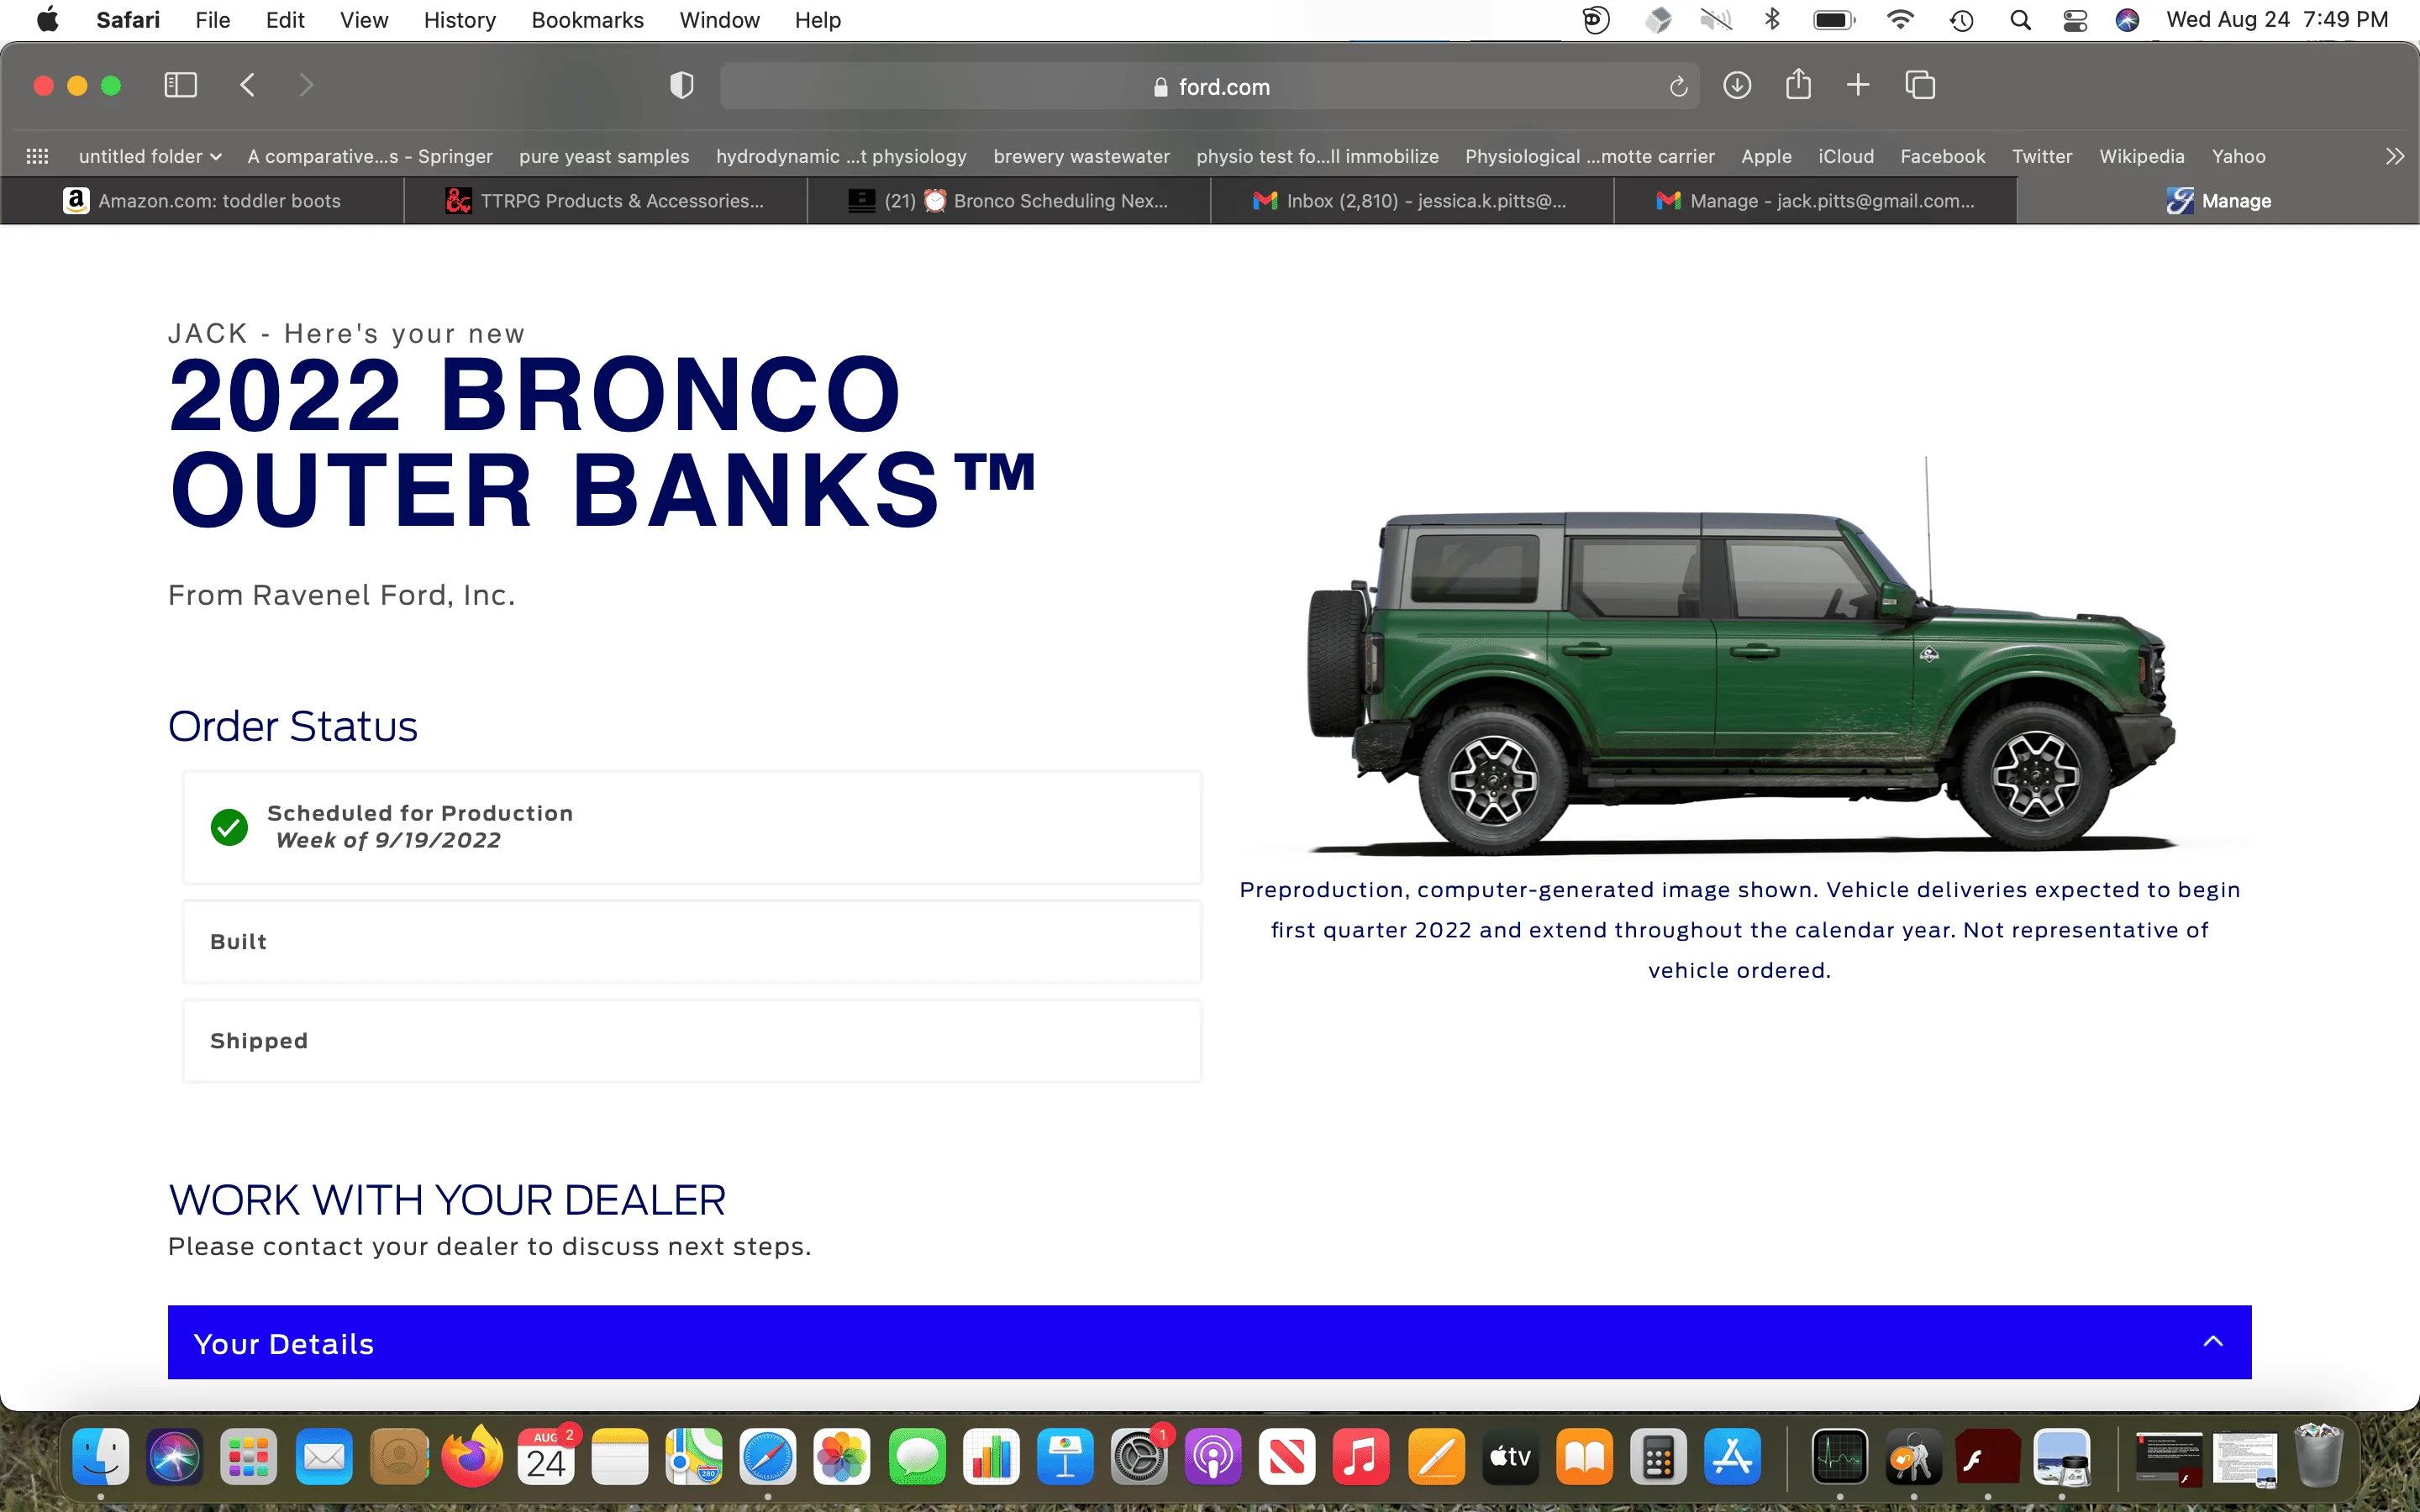The width and height of the screenshot is (2420, 1512).
Task: Open the privacy report shield icon
Action: pyautogui.click(x=681, y=86)
